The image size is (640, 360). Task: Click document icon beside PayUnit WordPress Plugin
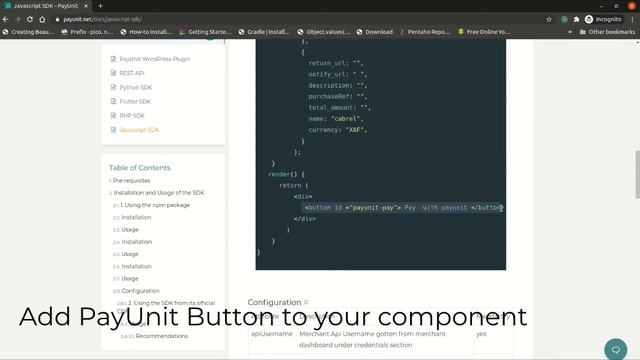click(113, 59)
